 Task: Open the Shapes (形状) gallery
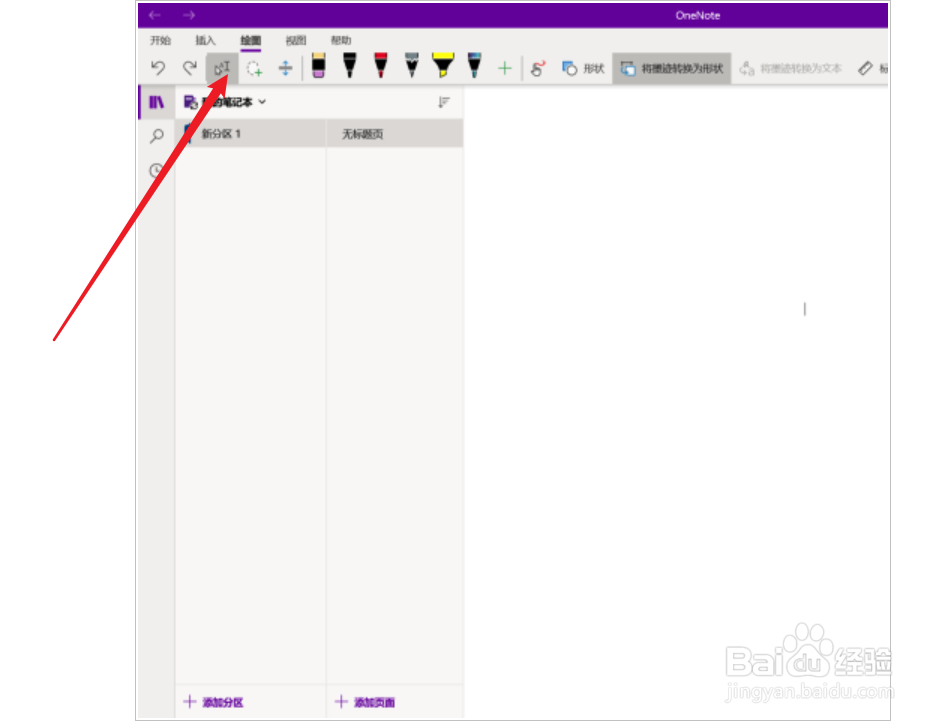pos(583,68)
